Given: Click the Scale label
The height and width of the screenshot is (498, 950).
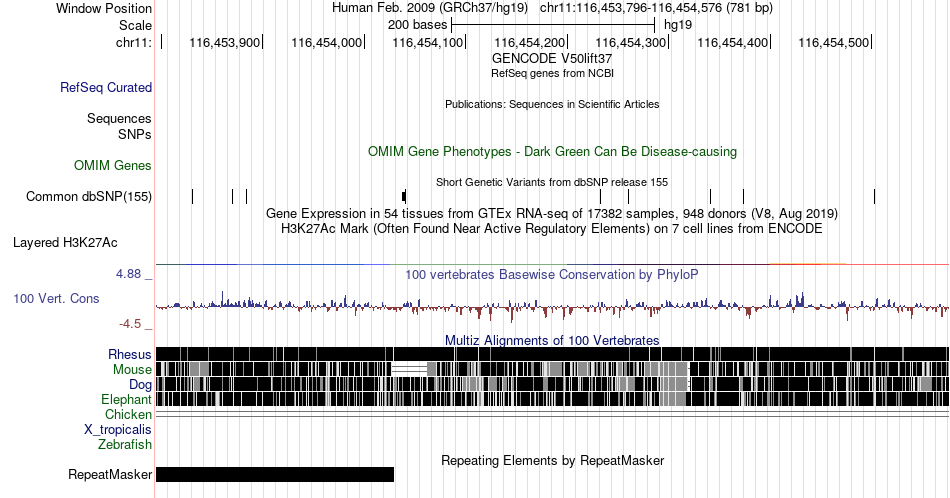Looking at the screenshot, I should coord(136,25).
